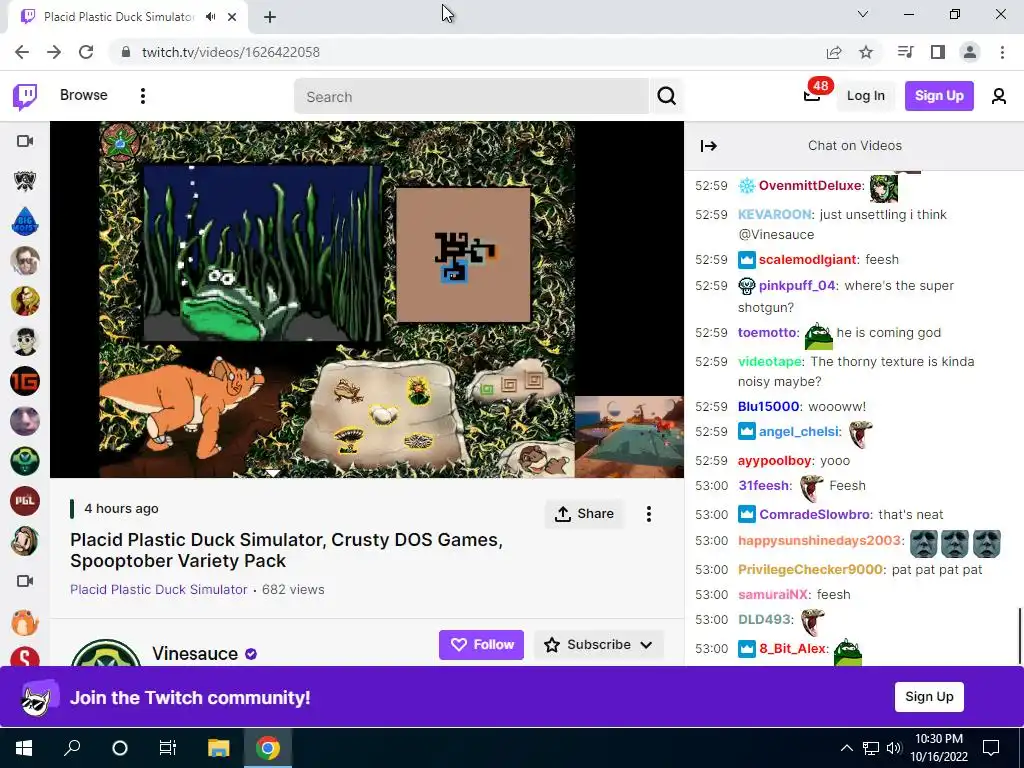This screenshot has width=1024, height=768.
Task: Click the recommended channels camera icon lower in sidebar
Action: (x=25, y=581)
